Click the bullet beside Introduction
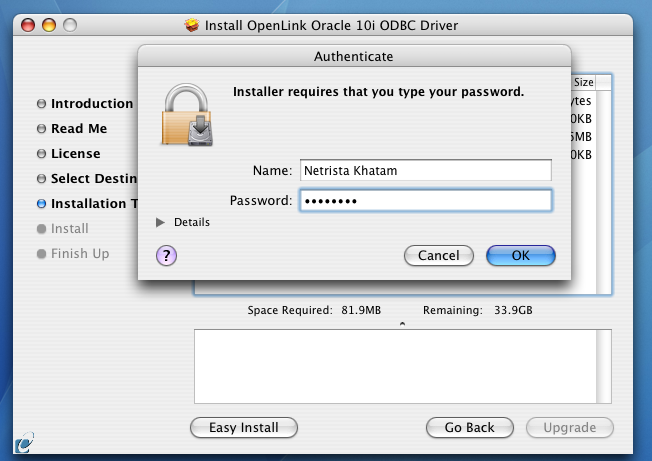 click(41, 104)
